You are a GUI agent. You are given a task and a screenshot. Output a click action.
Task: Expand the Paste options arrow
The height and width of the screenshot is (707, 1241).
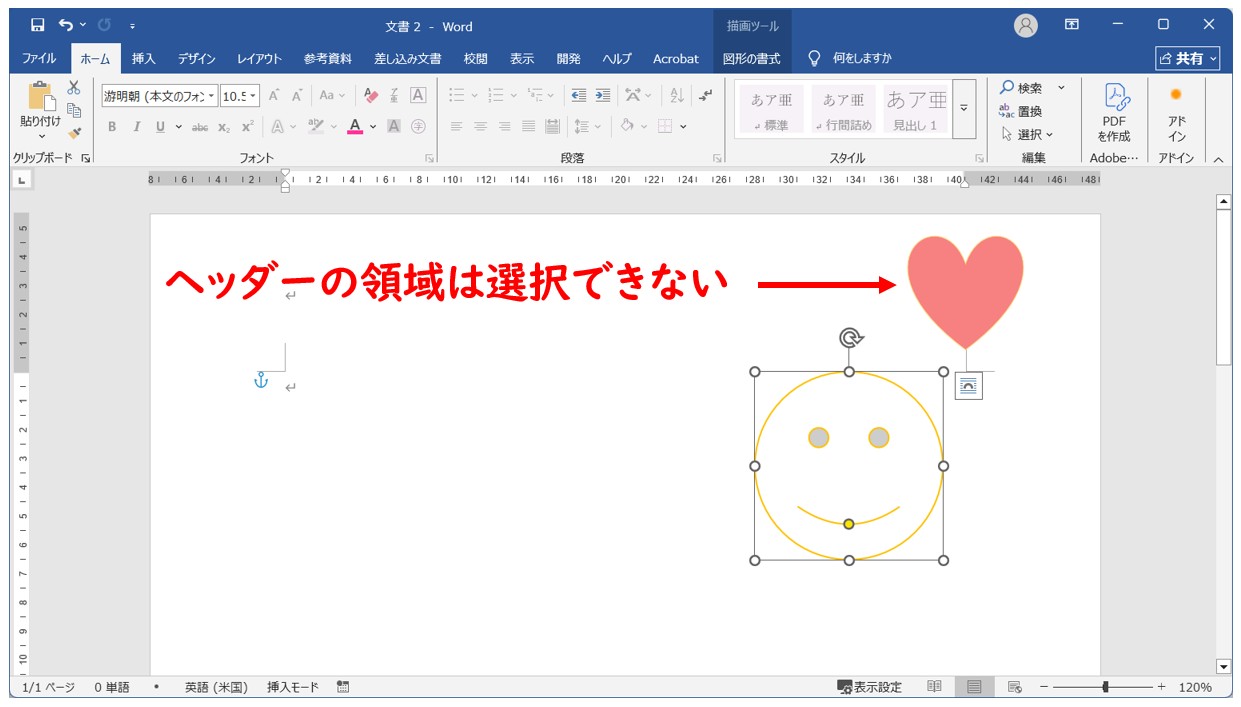[x=41, y=137]
